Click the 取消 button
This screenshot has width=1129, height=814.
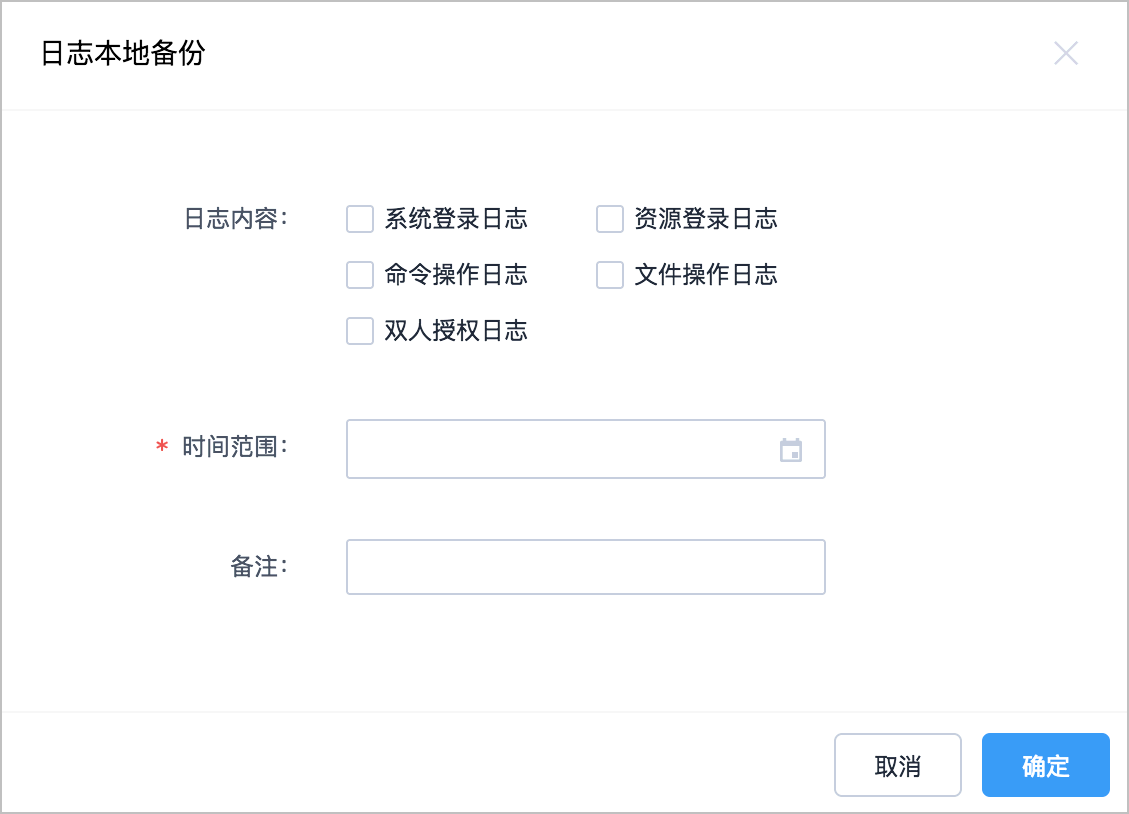click(898, 765)
